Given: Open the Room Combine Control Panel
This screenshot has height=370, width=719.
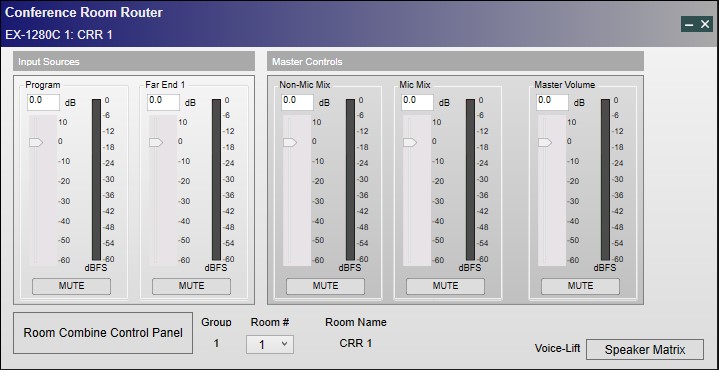Looking at the screenshot, I should click(x=103, y=333).
